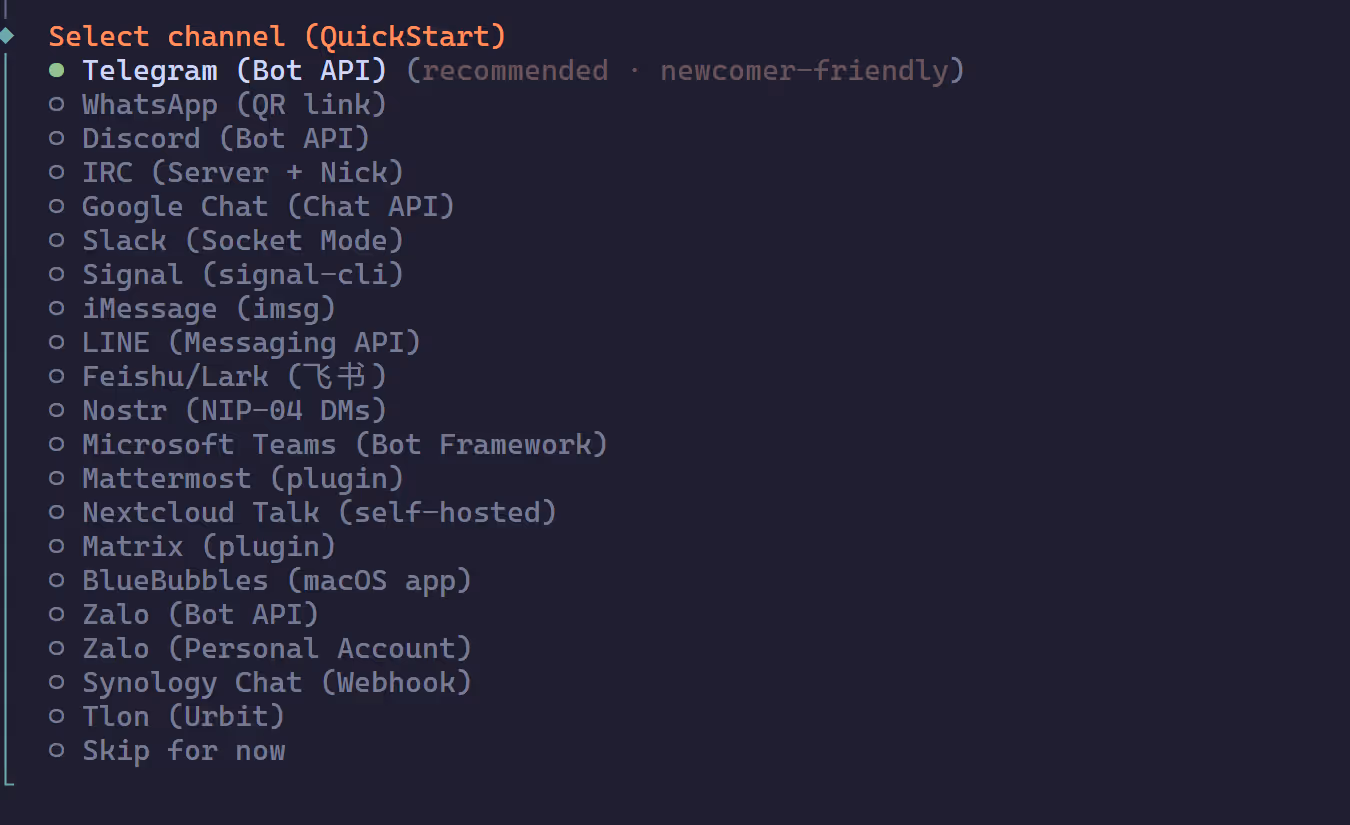Select Google Chat (Chat API)
Screen dimensions: 1350x825
coord(268,207)
